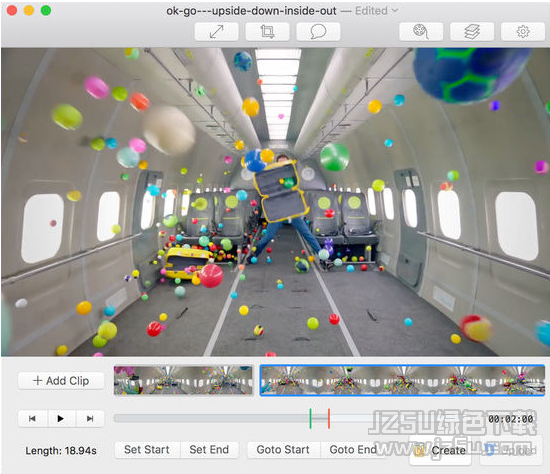The width and height of the screenshot is (550, 474).
Task: Open the gear settings button
Action: pyautogui.click(x=523, y=32)
